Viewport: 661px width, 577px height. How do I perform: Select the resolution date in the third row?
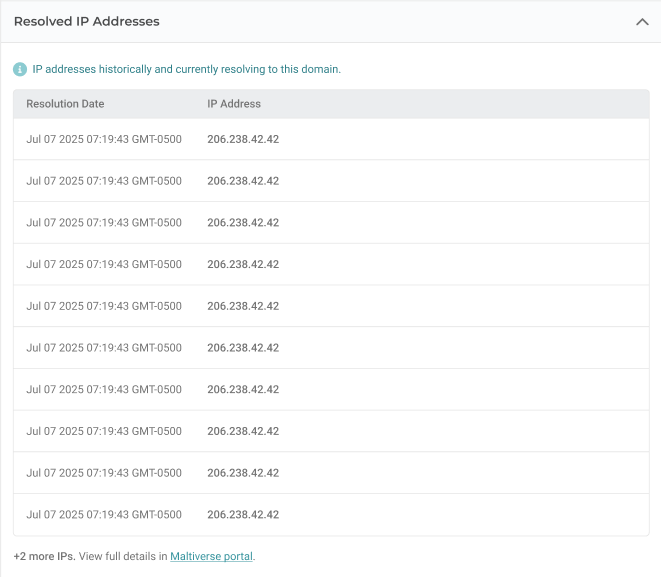[104, 223]
